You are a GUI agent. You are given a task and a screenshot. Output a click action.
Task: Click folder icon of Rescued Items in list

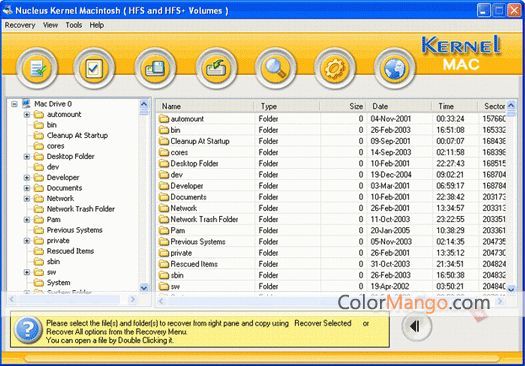[164, 264]
